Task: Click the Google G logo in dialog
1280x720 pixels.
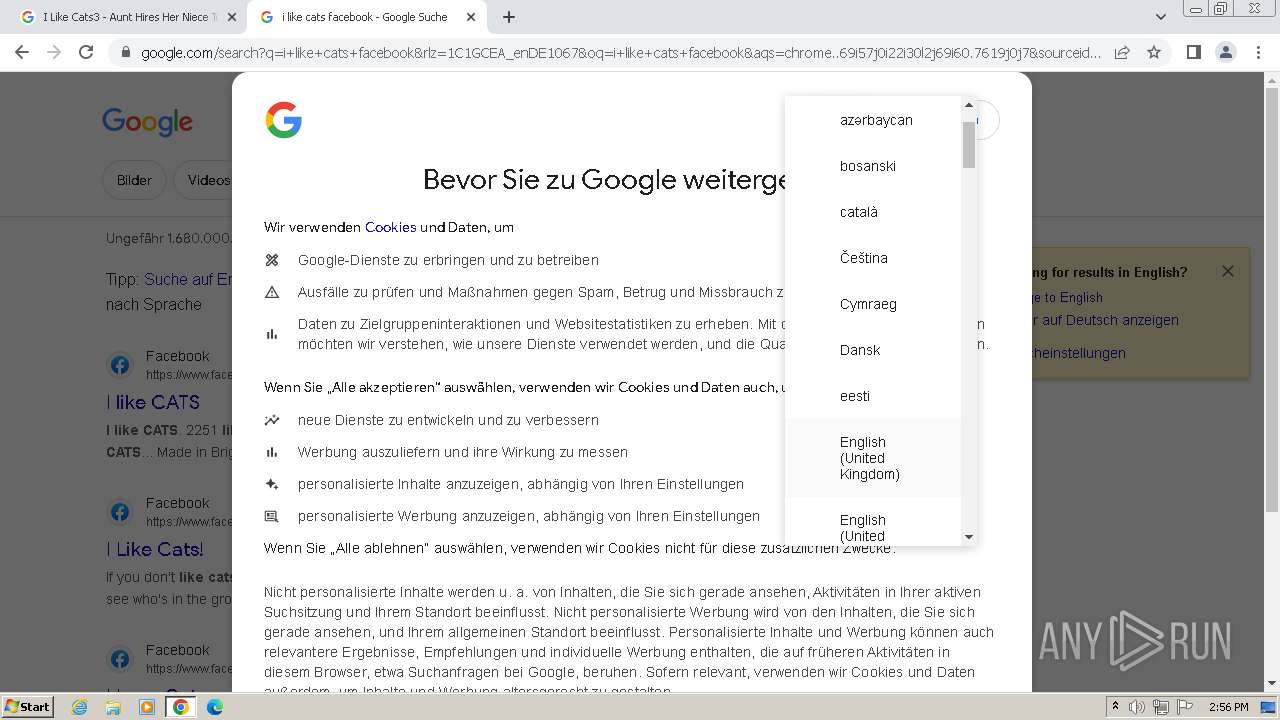Action: (x=284, y=120)
